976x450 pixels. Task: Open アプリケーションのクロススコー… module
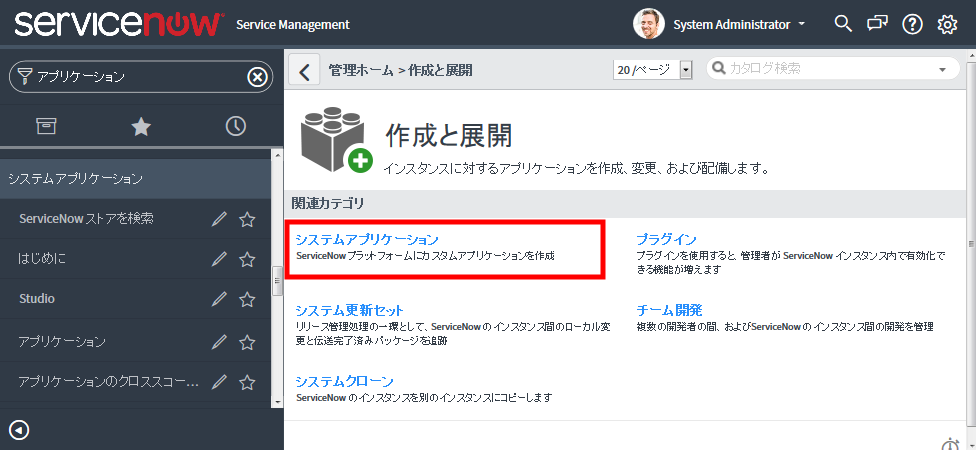(x=109, y=382)
